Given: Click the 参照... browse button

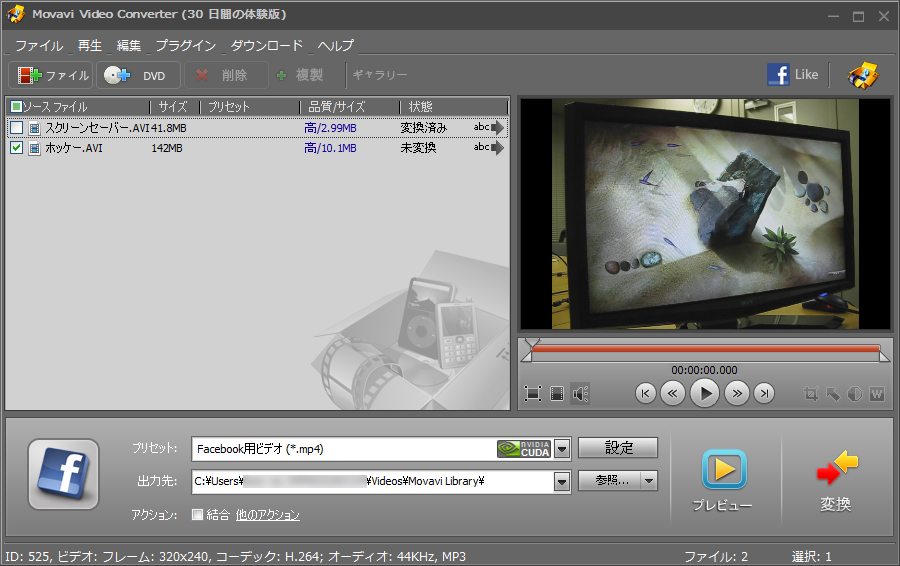Looking at the screenshot, I should [x=611, y=480].
